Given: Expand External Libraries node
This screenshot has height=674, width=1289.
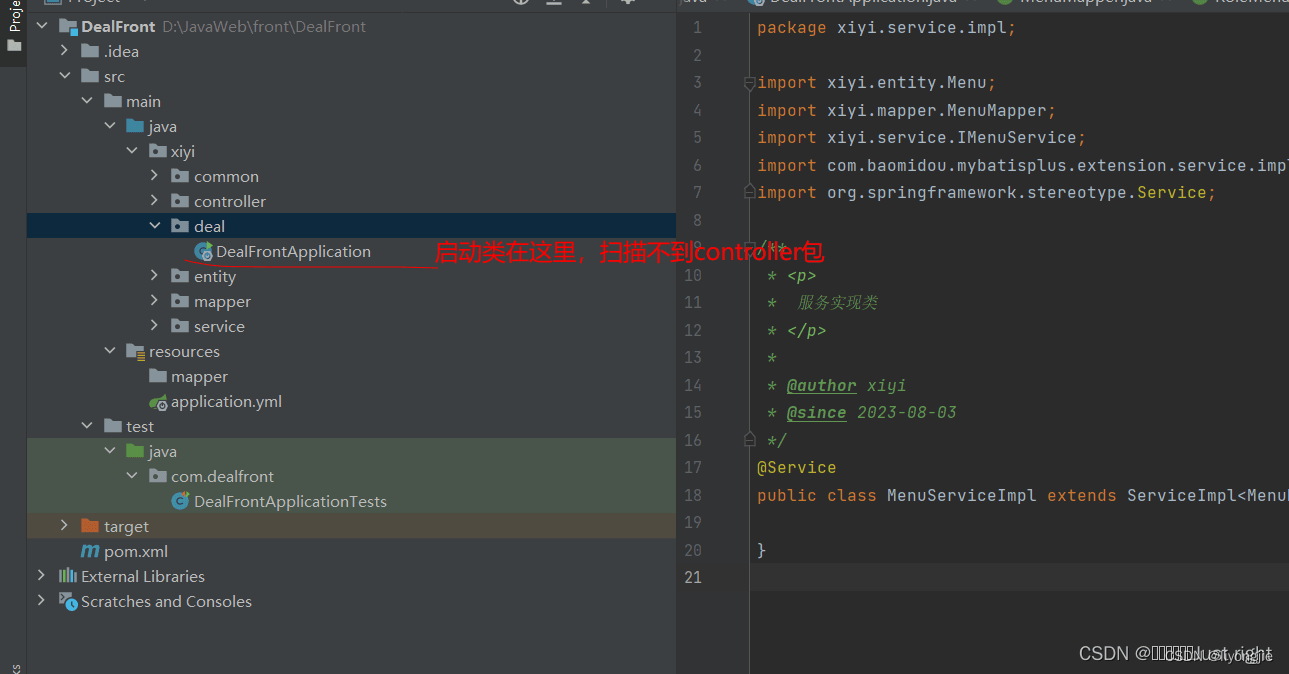Looking at the screenshot, I should tap(42, 576).
